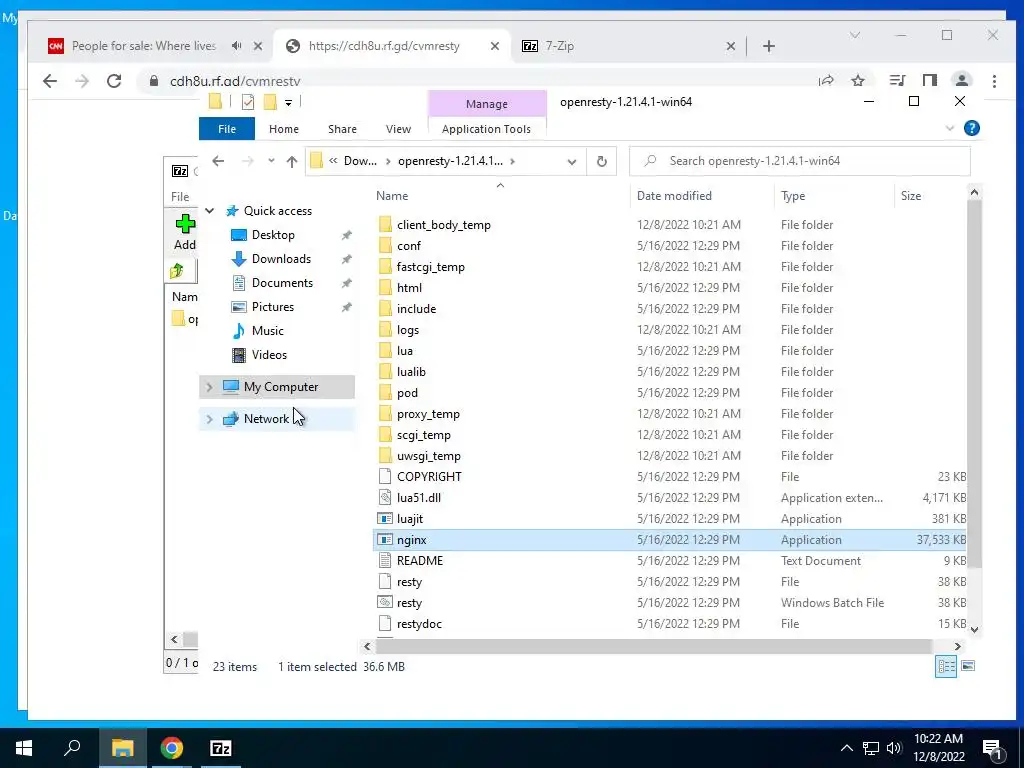1024x768 pixels.
Task: Open the Explorer File menu
Action: (227, 129)
